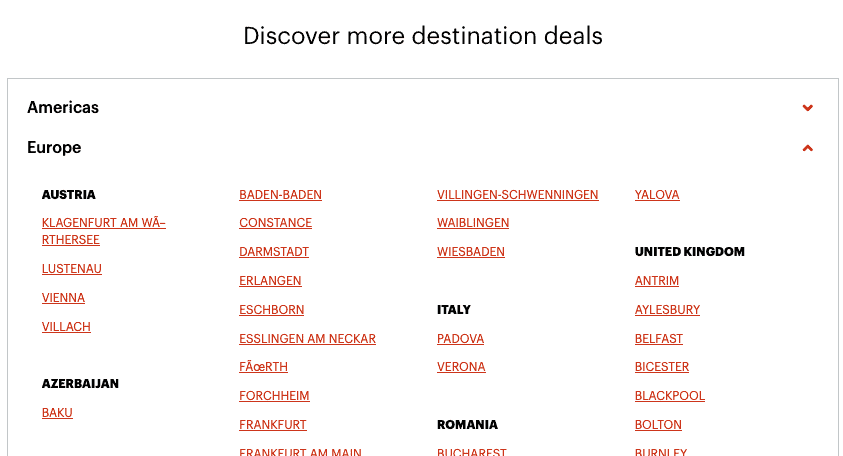843x456 pixels.
Task: Click the Constance destination link
Action: pyautogui.click(x=275, y=223)
